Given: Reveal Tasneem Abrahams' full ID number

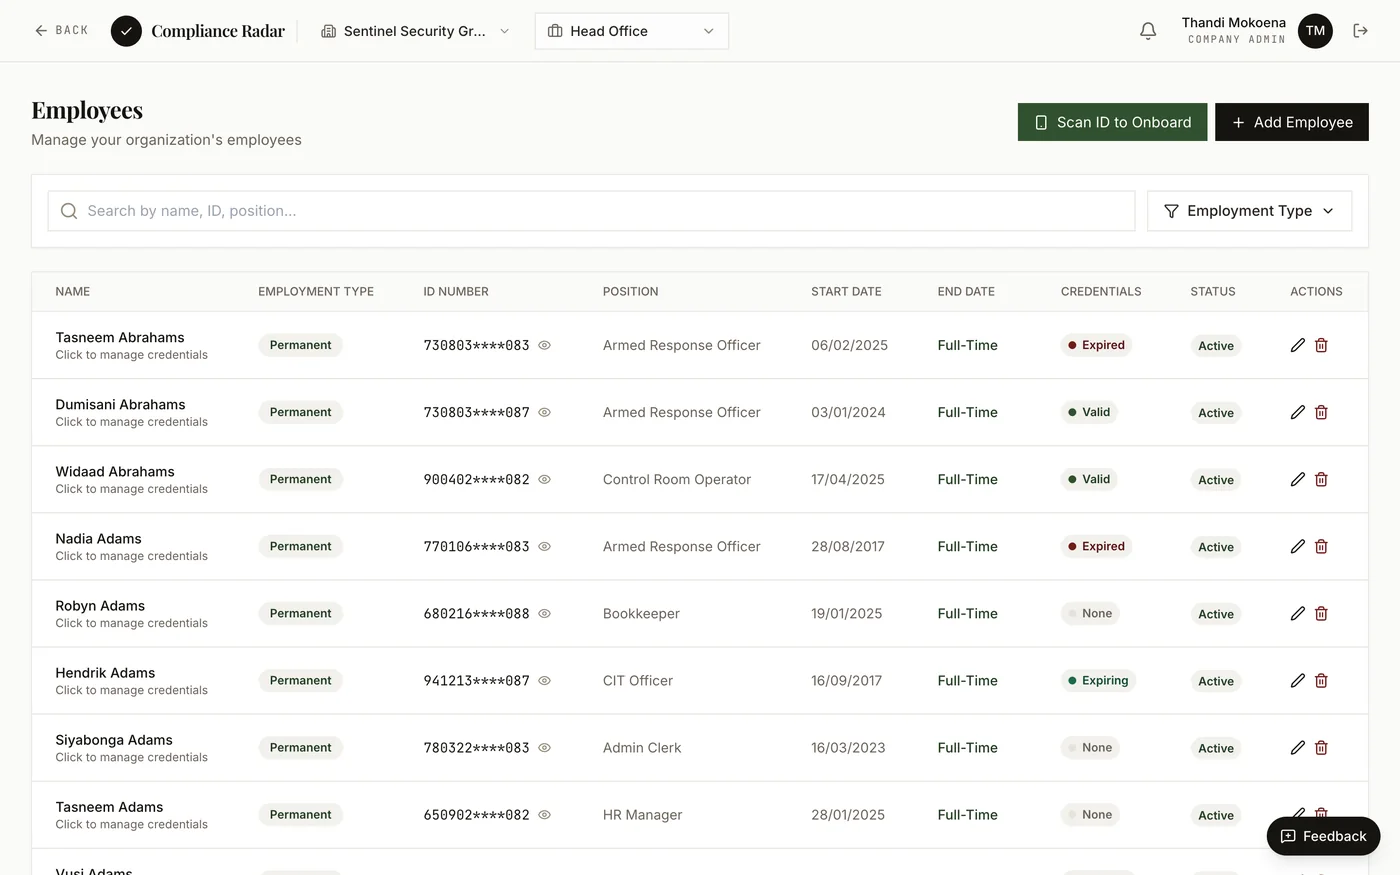Looking at the screenshot, I should click(x=545, y=345).
